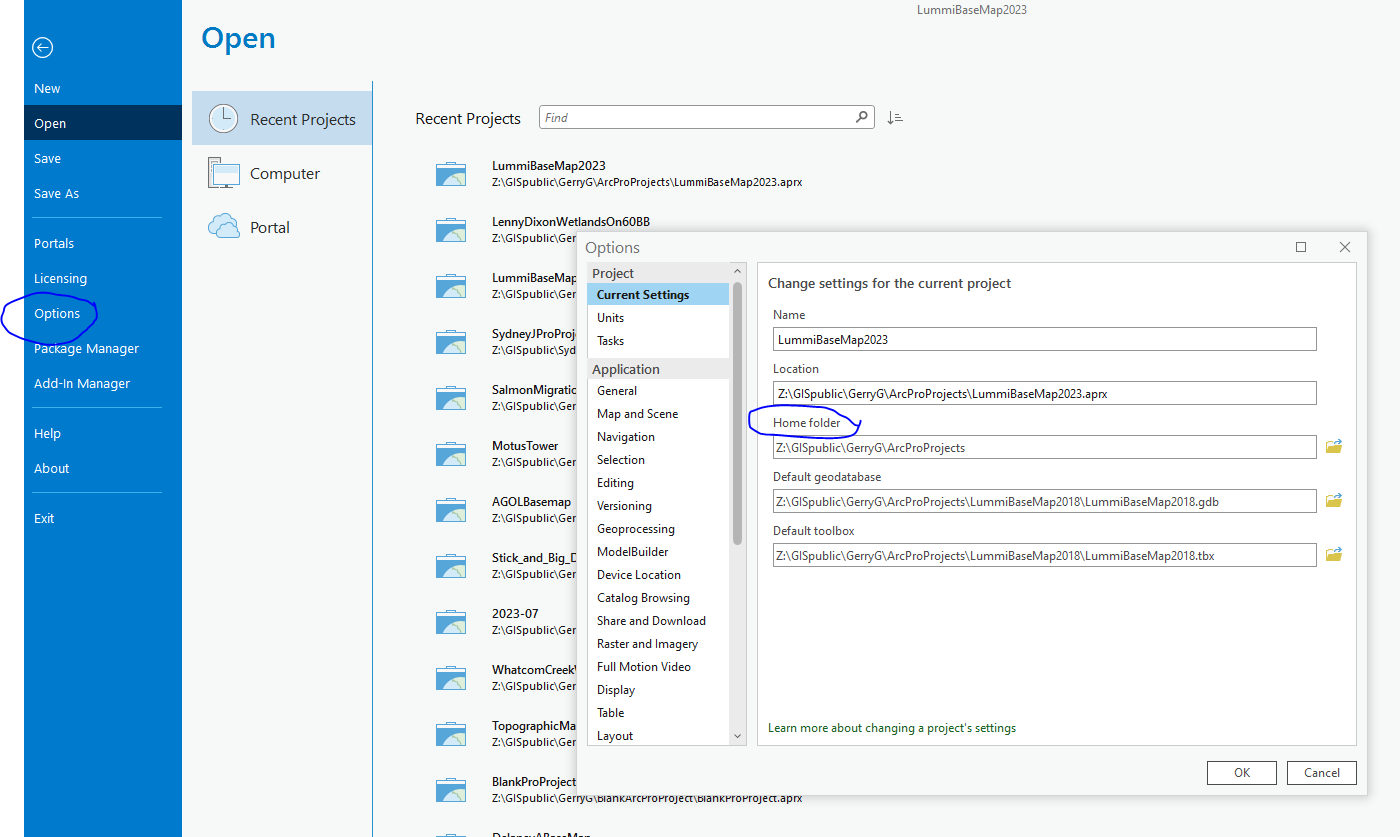Image resolution: width=1400 pixels, height=837 pixels.
Task: Open the sort order icon beside Find
Action: click(895, 118)
